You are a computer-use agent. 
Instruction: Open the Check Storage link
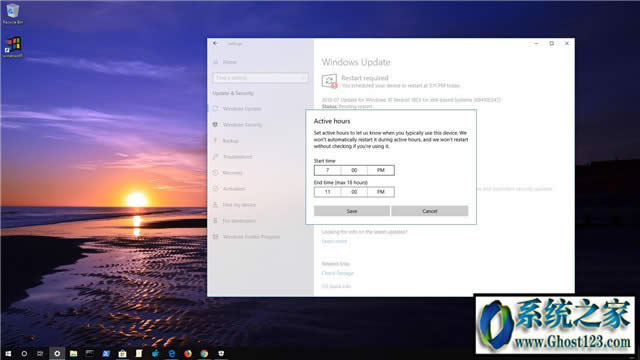338,273
